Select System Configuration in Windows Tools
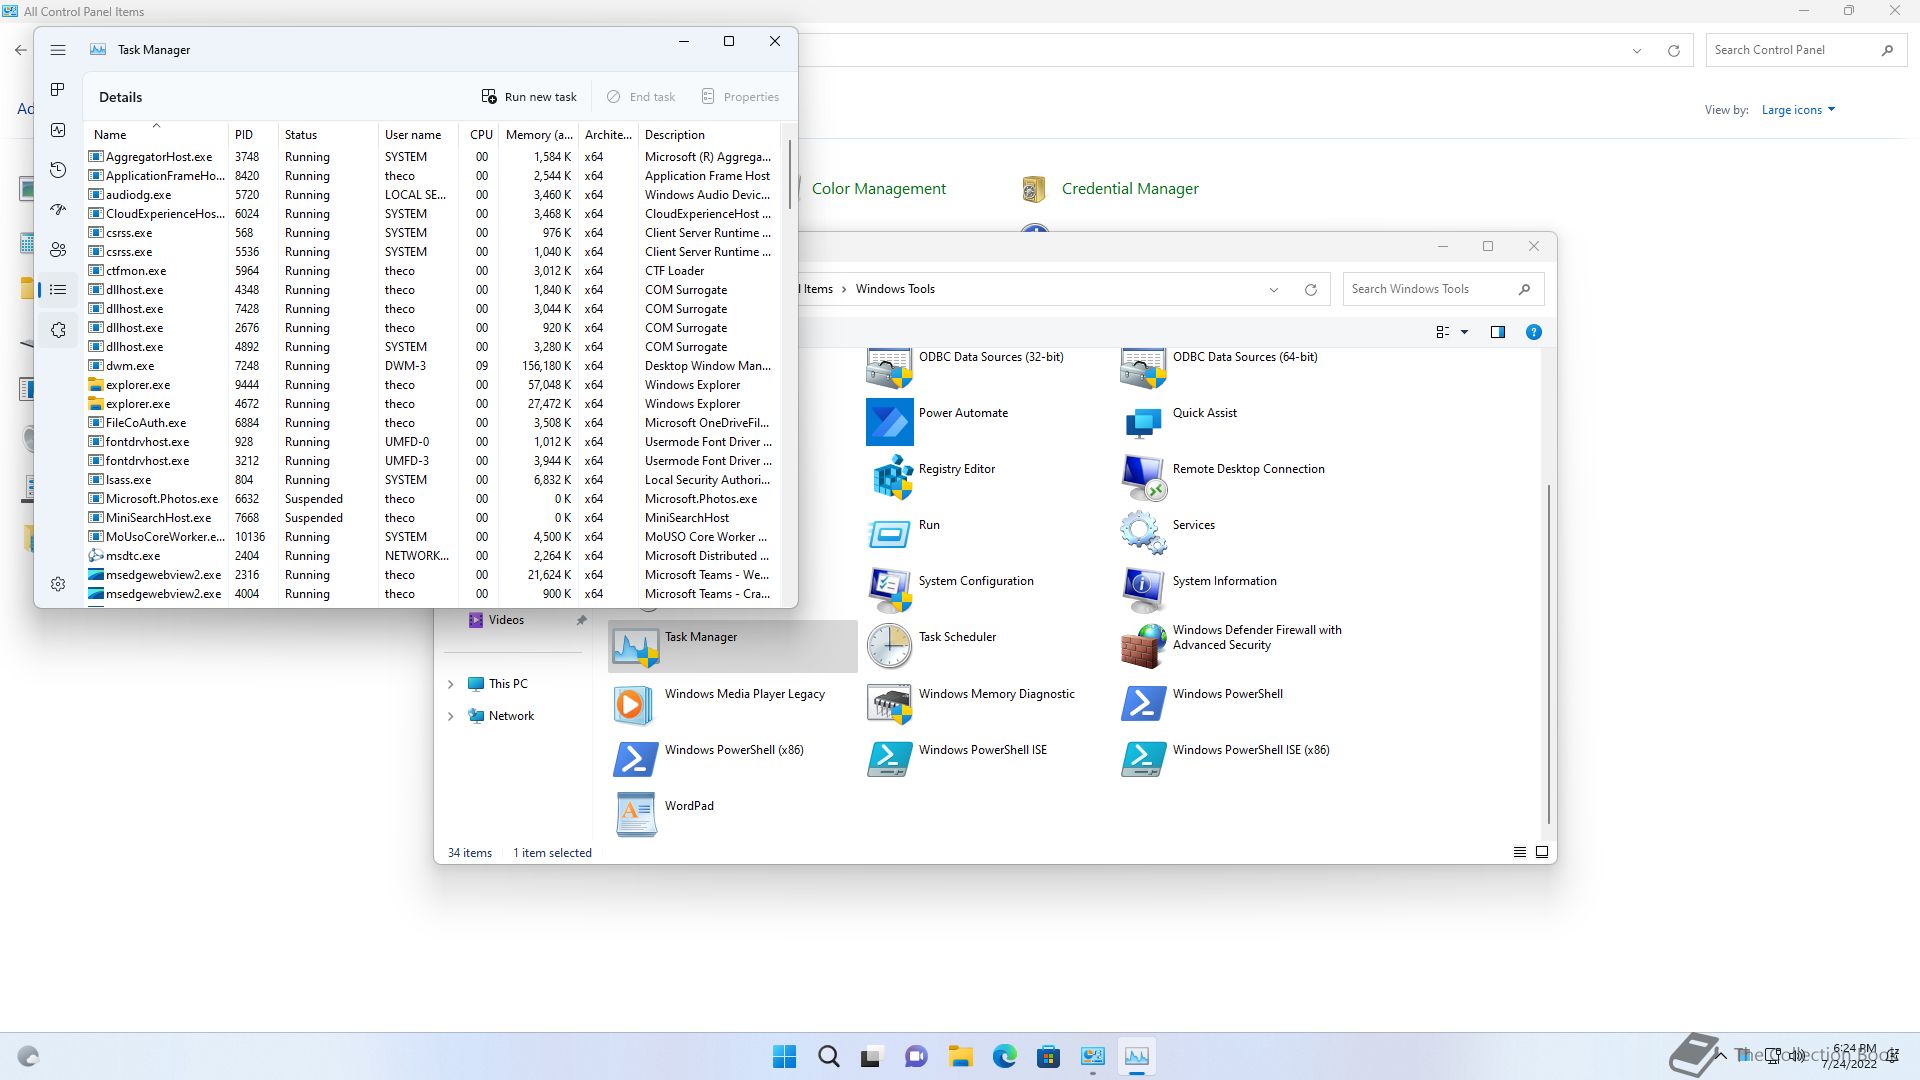The image size is (1920, 1080). (x=951, y=589)
